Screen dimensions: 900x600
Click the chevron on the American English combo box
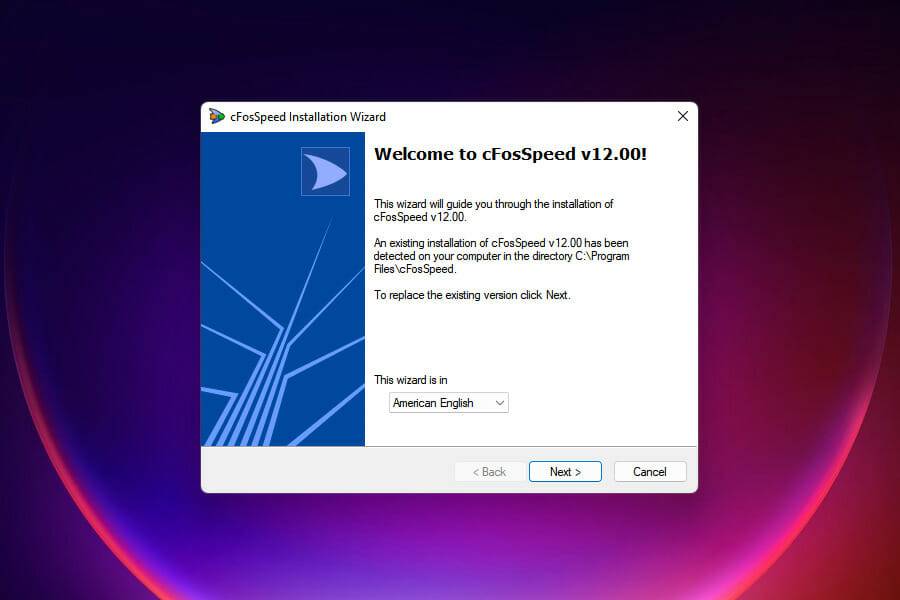click(500, 402)
